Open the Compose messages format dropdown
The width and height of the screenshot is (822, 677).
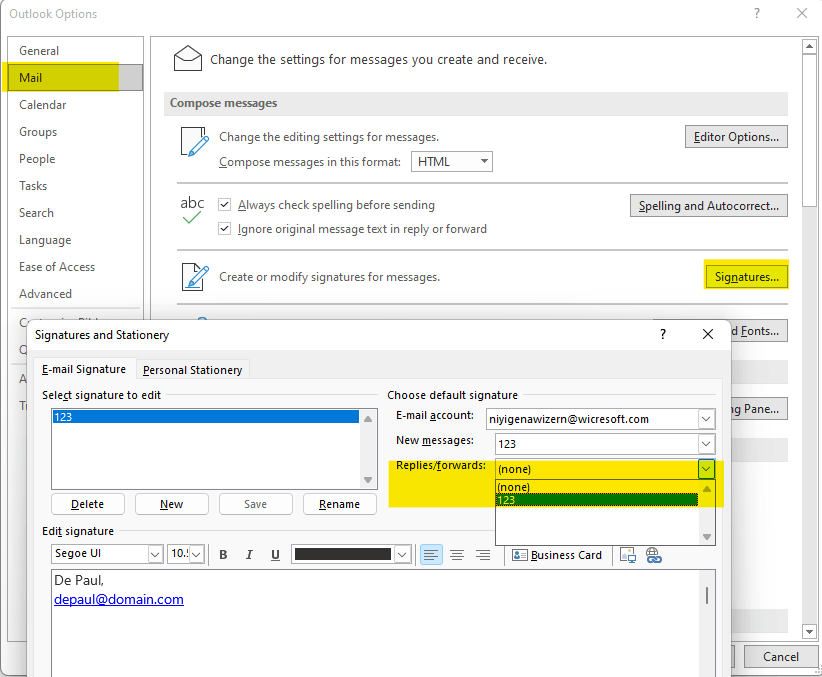pyautogui.click(x=484, y=160)
